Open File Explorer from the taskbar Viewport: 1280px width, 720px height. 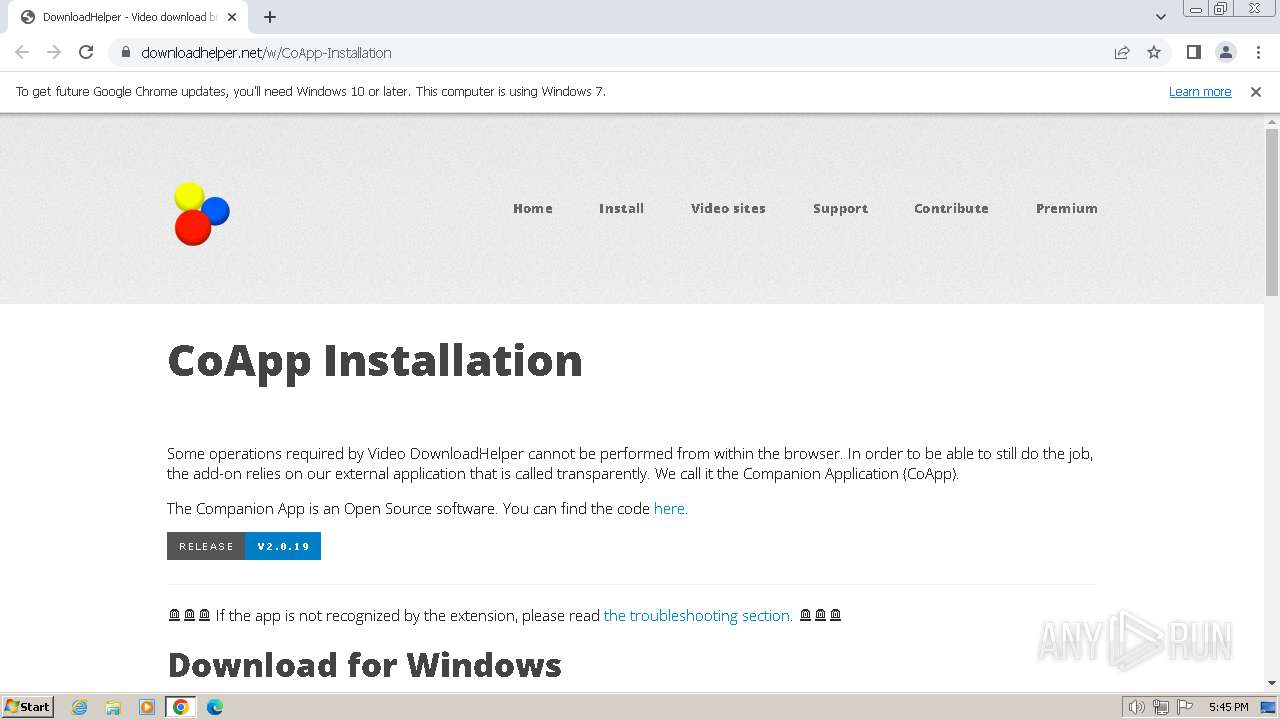pyautogui.click(x=113, y=707)
